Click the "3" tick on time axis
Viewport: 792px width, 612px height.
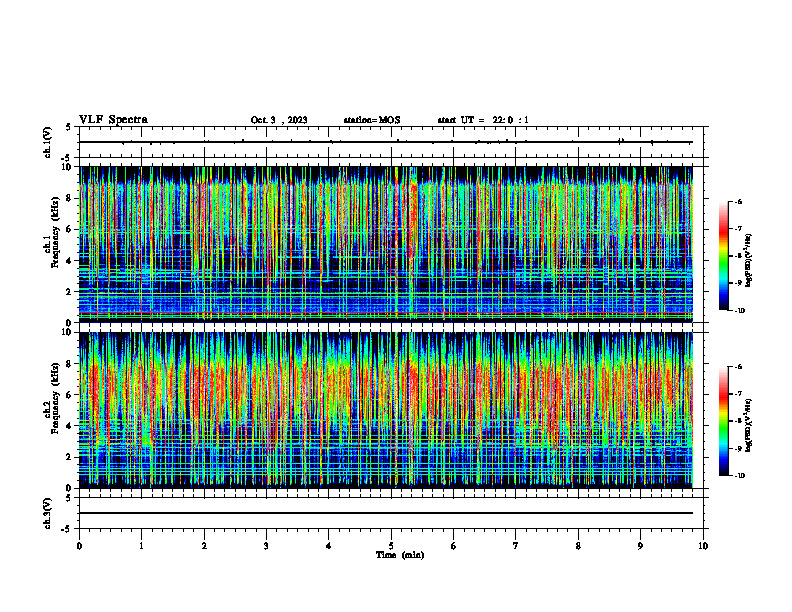(266, 546)
